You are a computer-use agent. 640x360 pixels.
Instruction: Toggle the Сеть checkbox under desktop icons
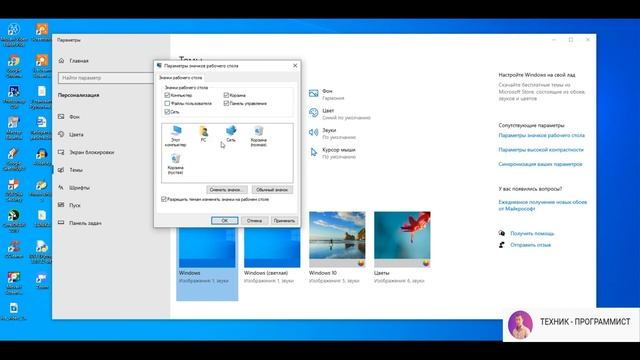click(x=167, y=111)
